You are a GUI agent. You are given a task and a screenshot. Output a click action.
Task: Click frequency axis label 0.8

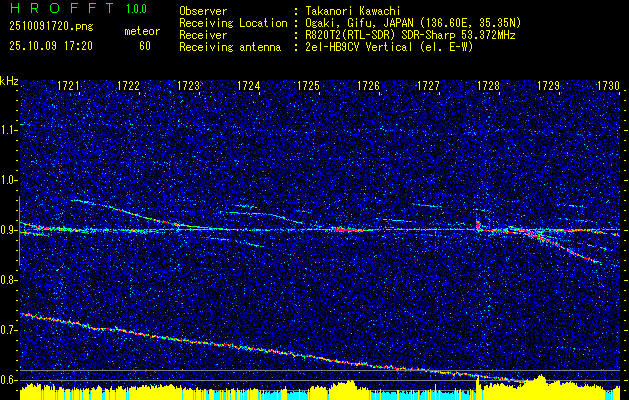(9, 280)
